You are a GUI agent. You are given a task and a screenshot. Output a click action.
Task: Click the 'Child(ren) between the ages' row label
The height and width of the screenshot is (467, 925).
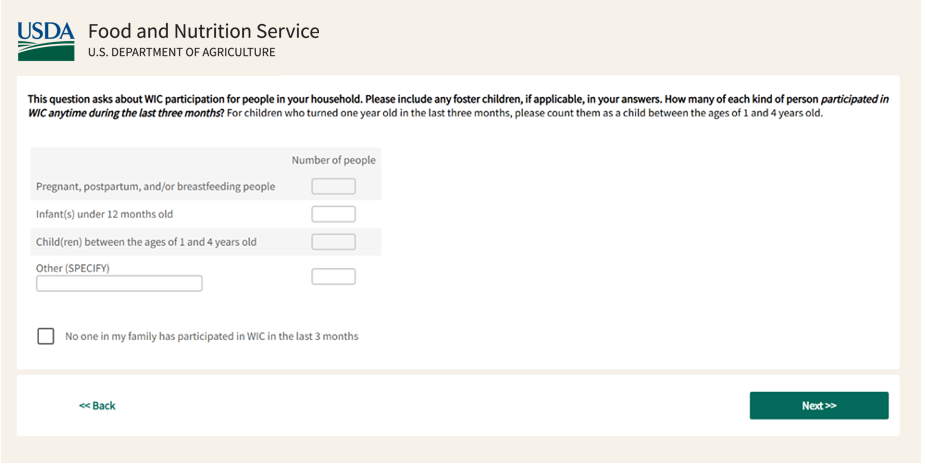146,242
